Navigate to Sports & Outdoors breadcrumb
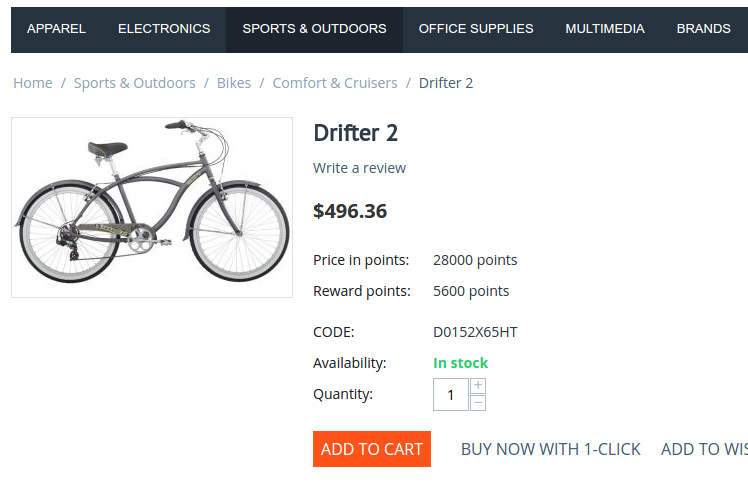The width and height of the screenshot is (748, 485). pos(135,83)
